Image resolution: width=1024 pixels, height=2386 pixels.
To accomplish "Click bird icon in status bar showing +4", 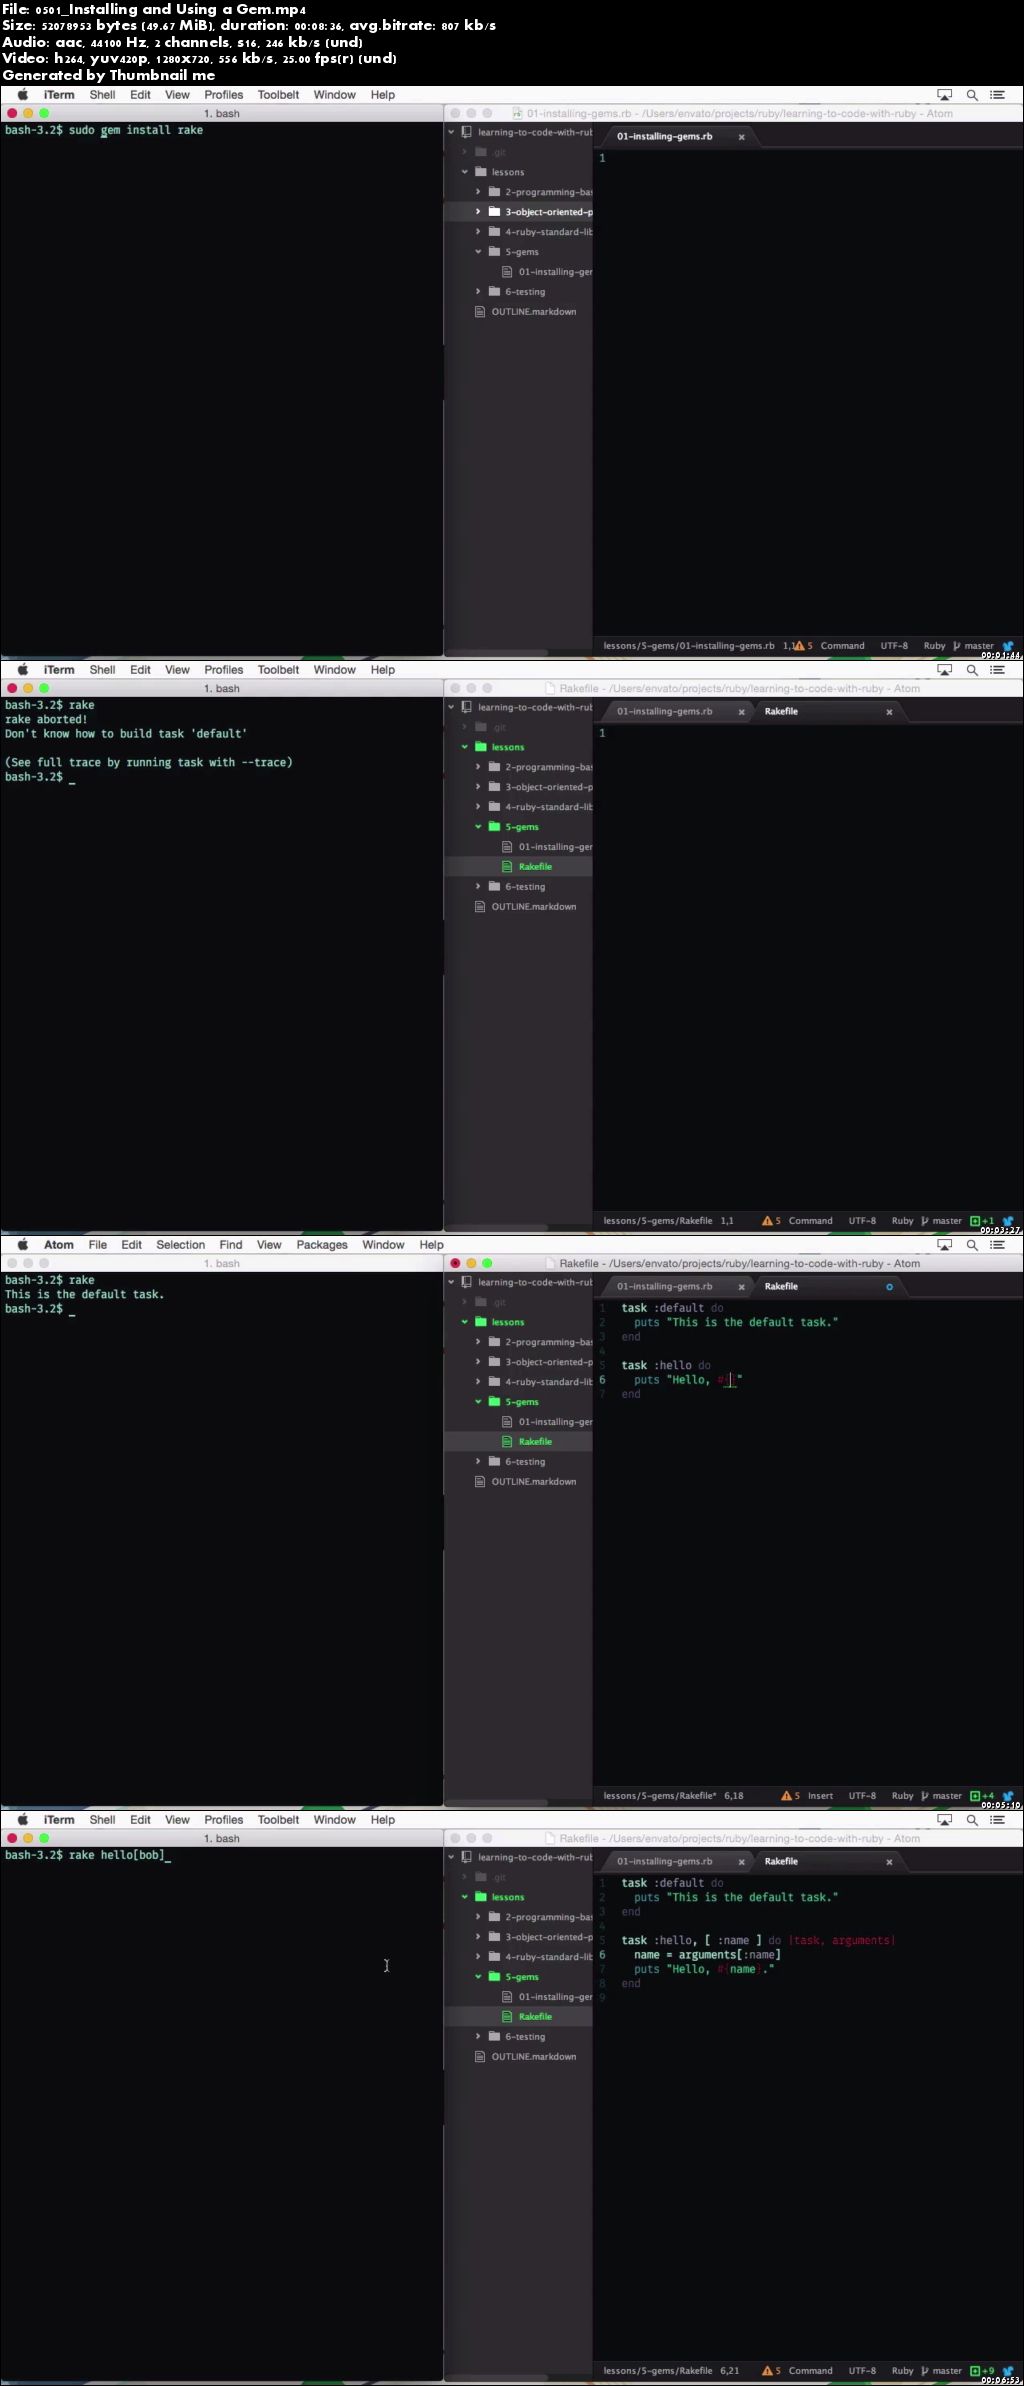I will coord(1008,1796).
